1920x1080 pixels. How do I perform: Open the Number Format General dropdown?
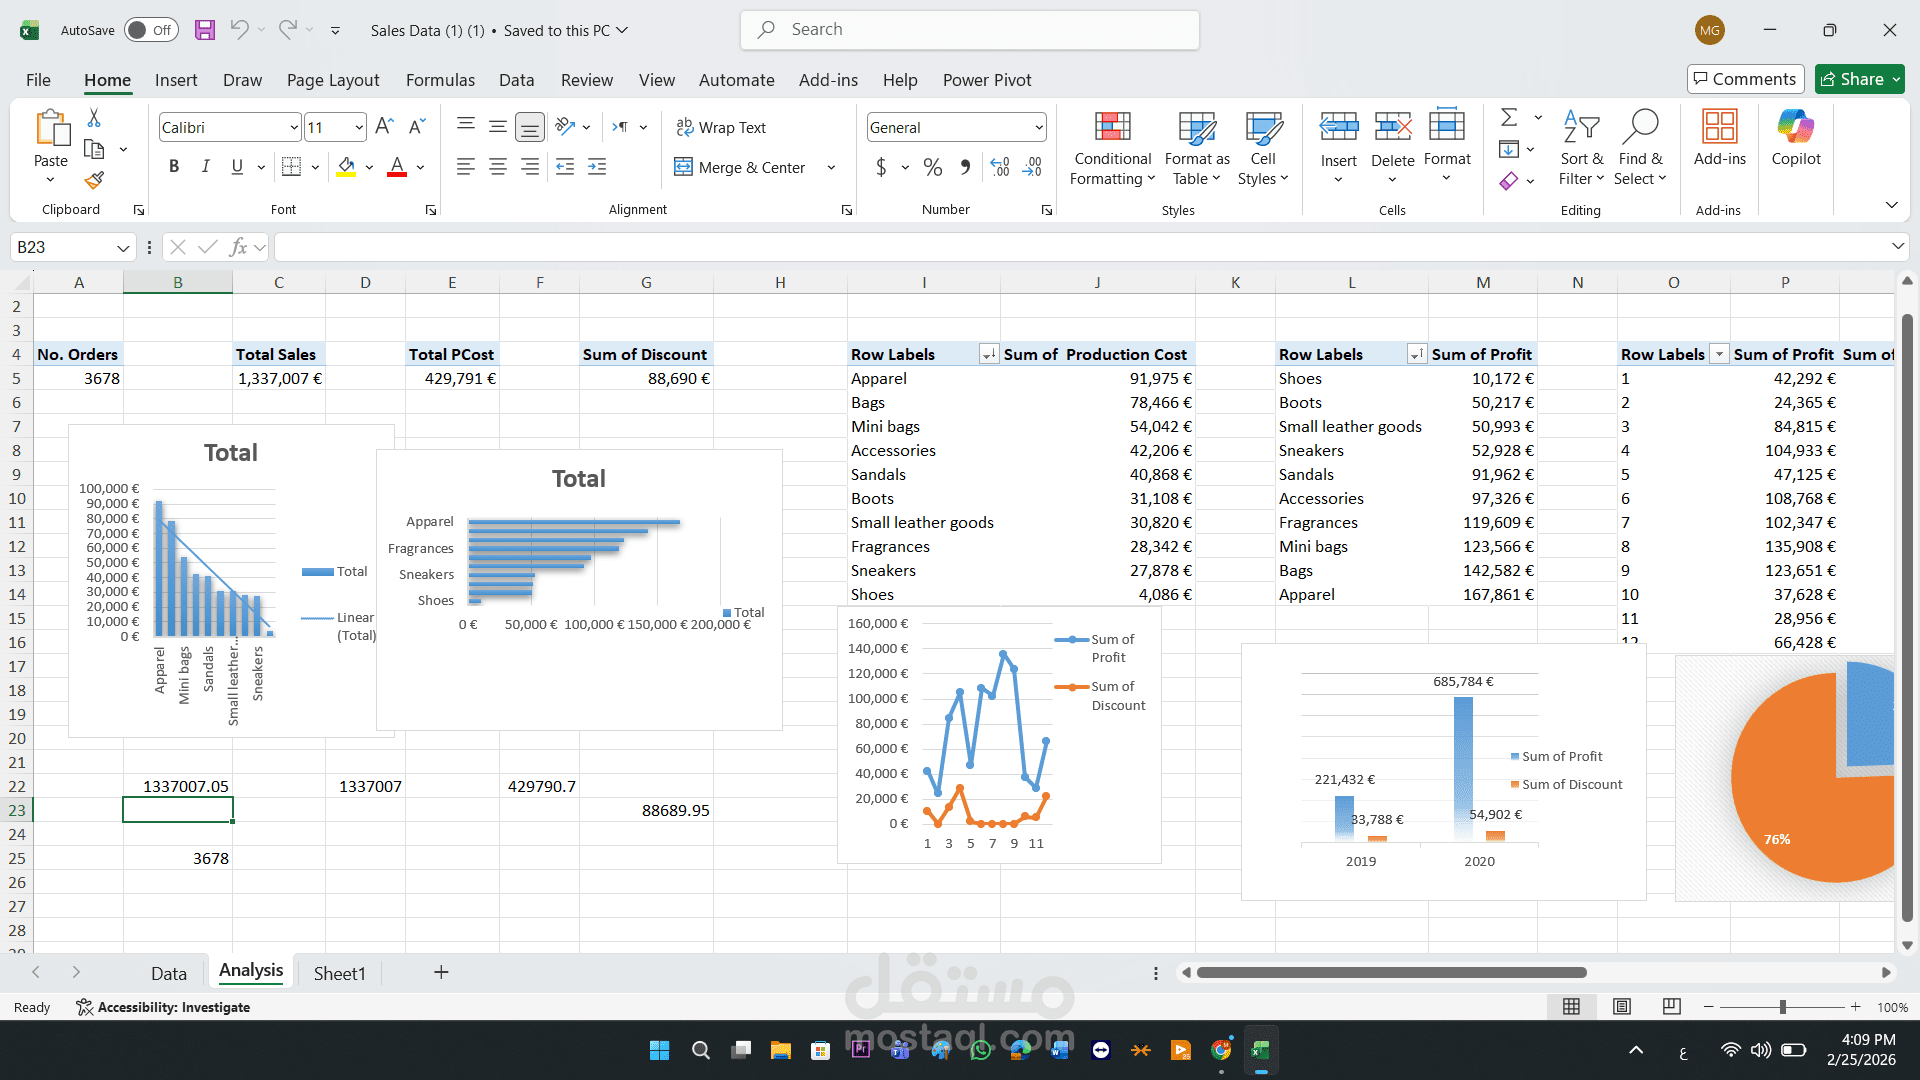pyautogui.click(x=1039, y=127)
